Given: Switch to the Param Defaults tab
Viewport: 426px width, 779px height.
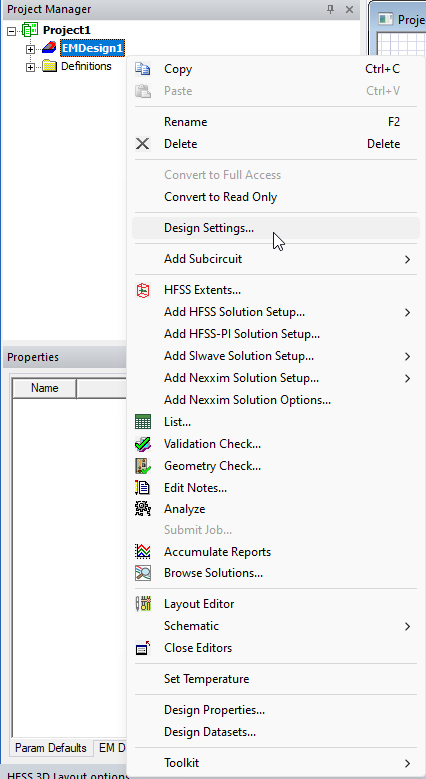Looking at the screenshot, I should coord(51,748).
